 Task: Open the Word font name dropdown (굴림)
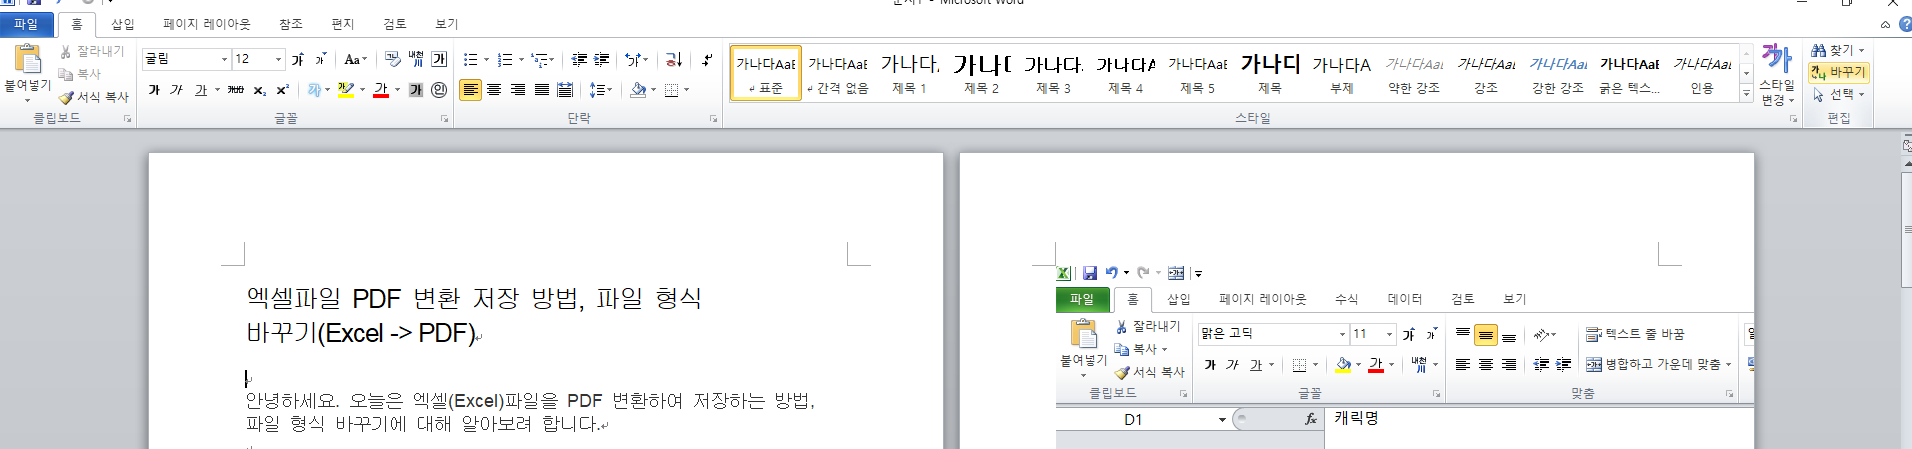click(x=224, y=59)
